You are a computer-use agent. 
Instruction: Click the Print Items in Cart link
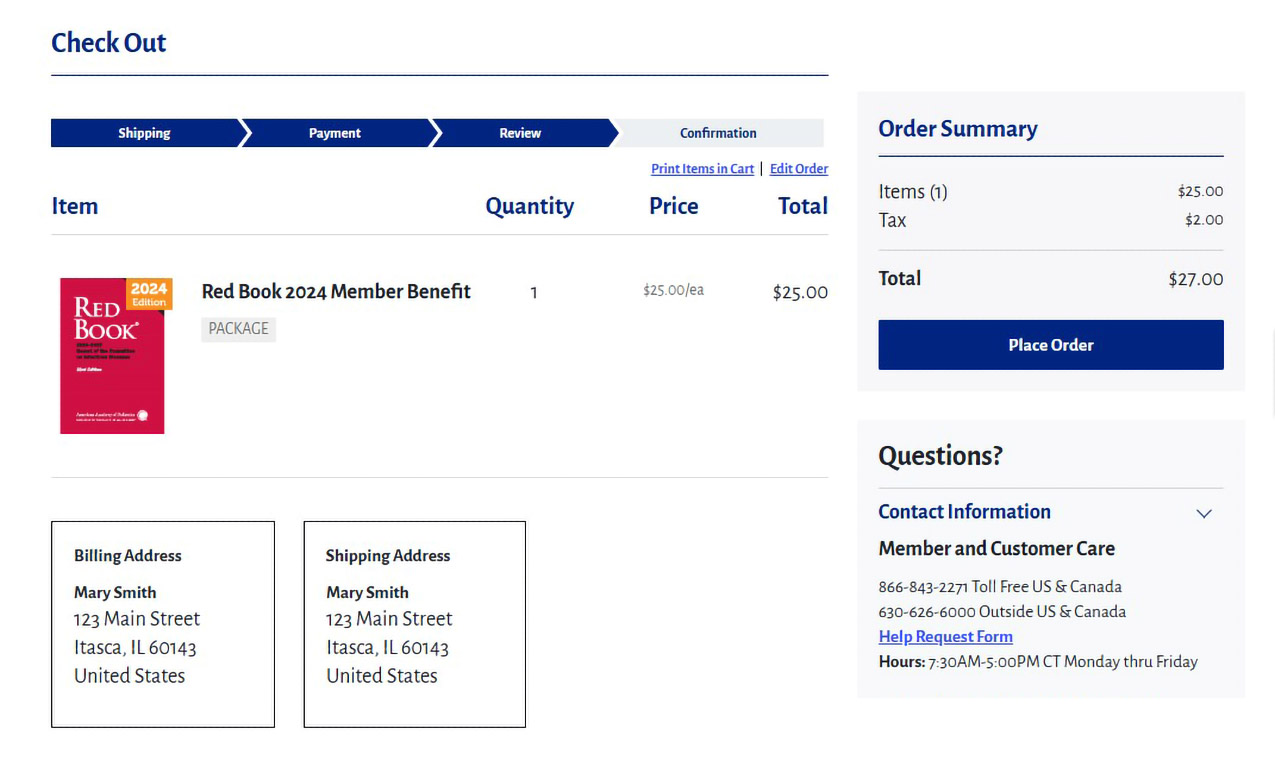click(x=702, y=169)
